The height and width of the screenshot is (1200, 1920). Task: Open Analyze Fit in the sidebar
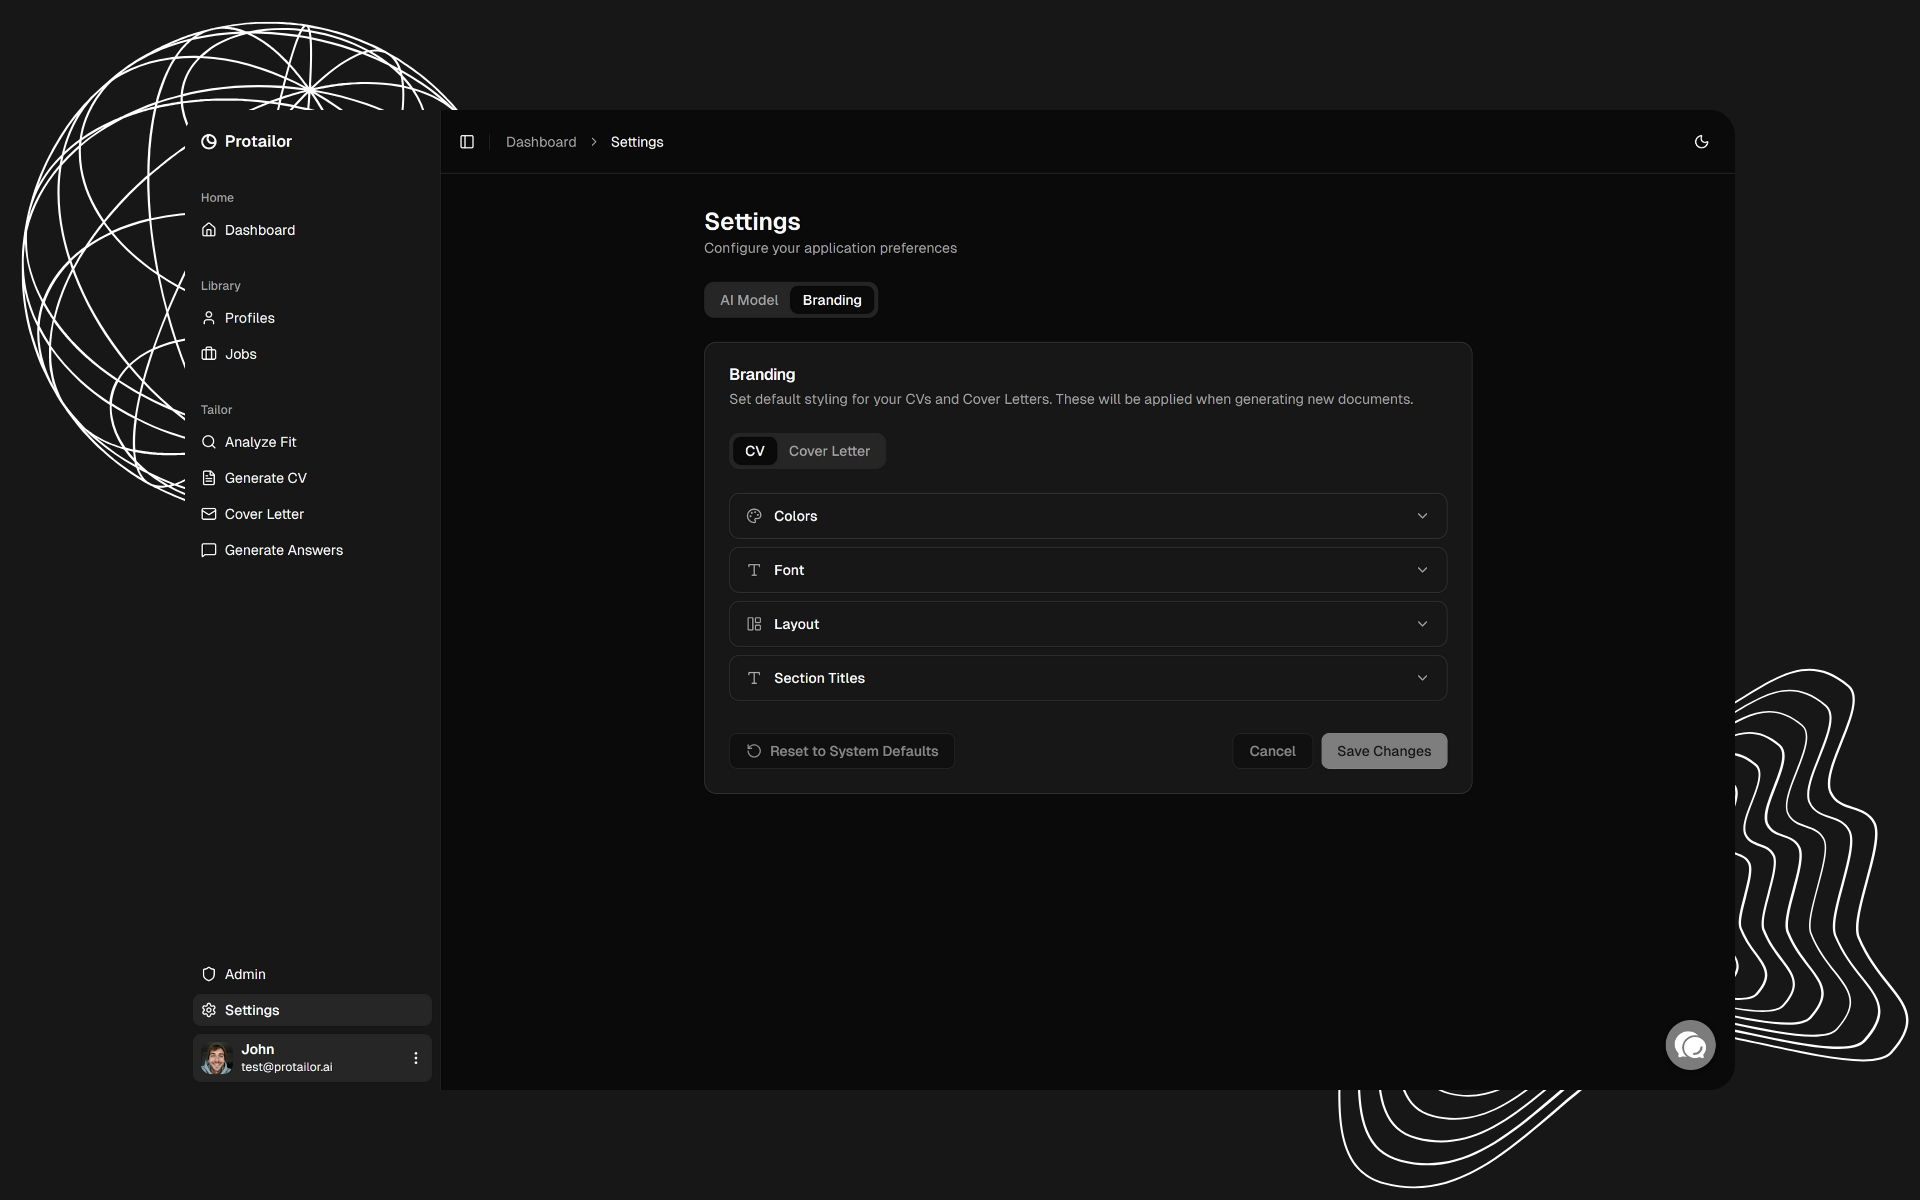260,442
